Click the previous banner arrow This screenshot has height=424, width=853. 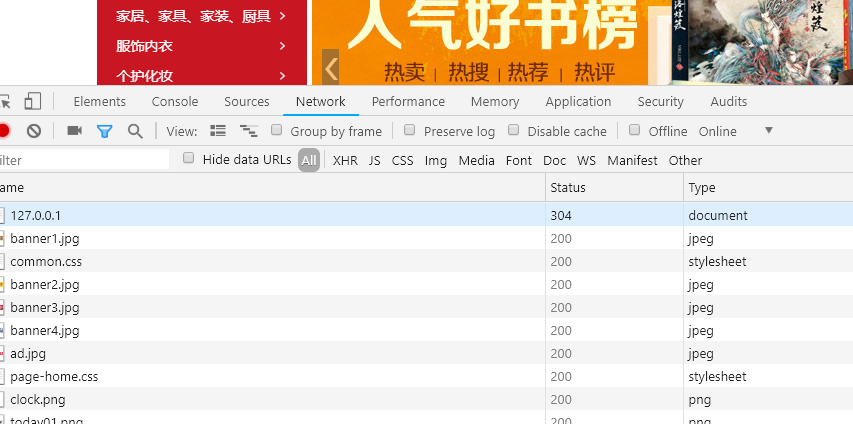331,68
